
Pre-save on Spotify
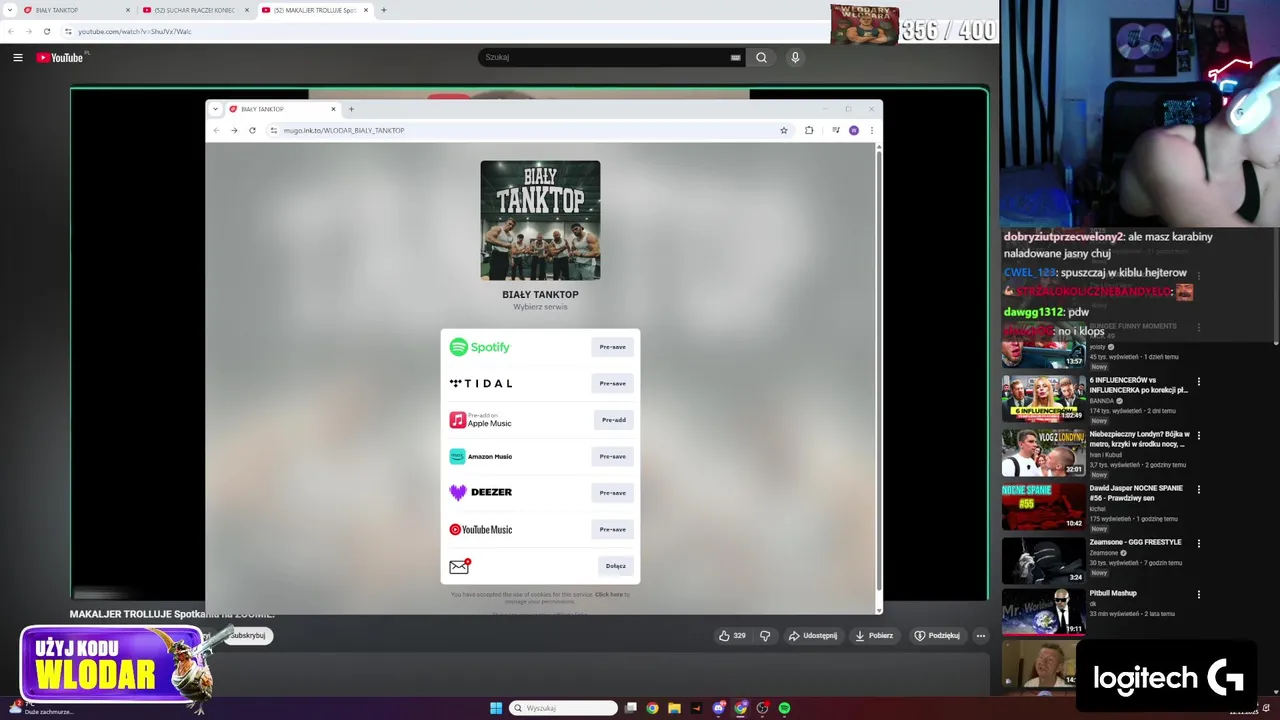613,347
